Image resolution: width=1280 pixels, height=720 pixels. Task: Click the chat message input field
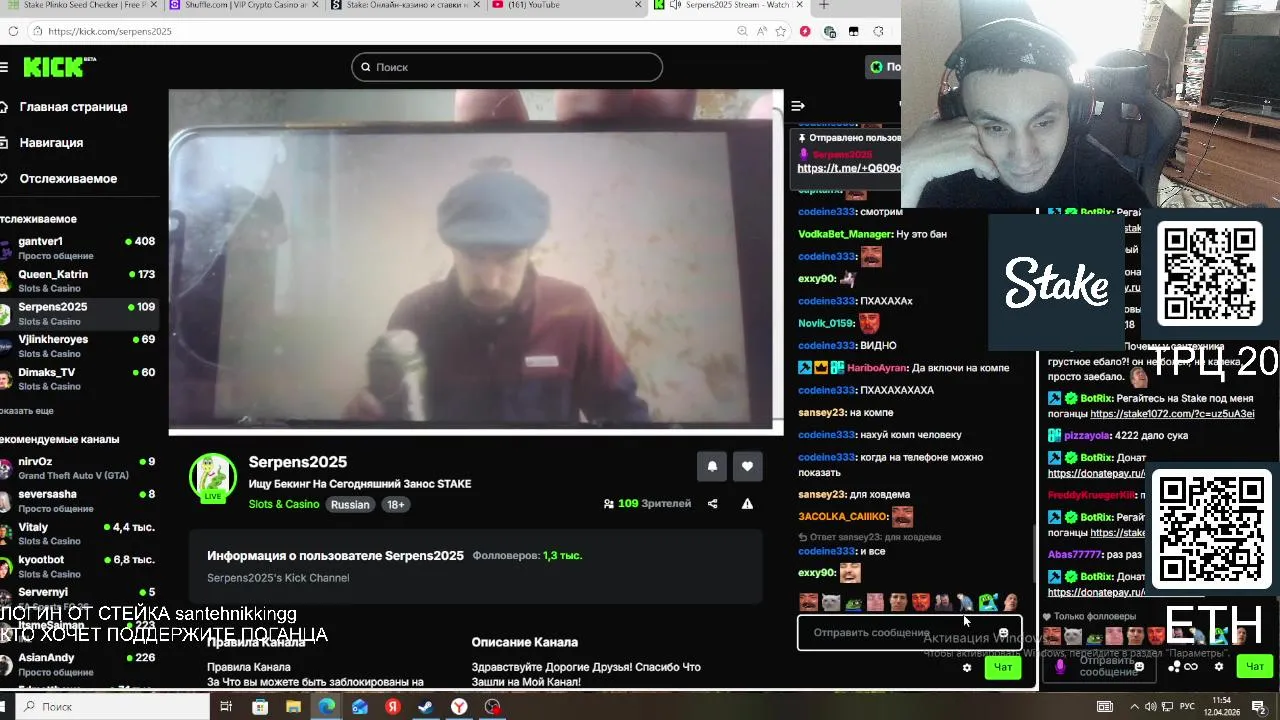click(x=909, y=633)
